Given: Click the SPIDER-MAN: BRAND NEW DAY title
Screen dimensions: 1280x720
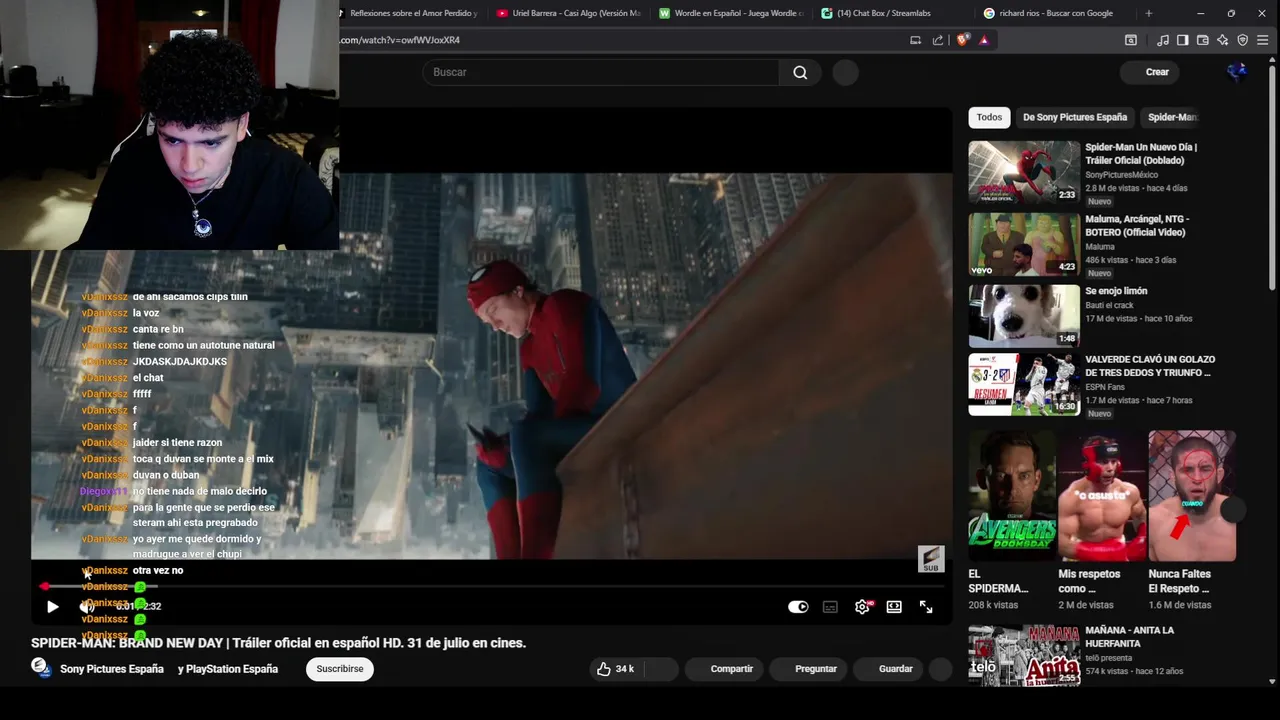Looking at the screenshot, I should [278, 643].
